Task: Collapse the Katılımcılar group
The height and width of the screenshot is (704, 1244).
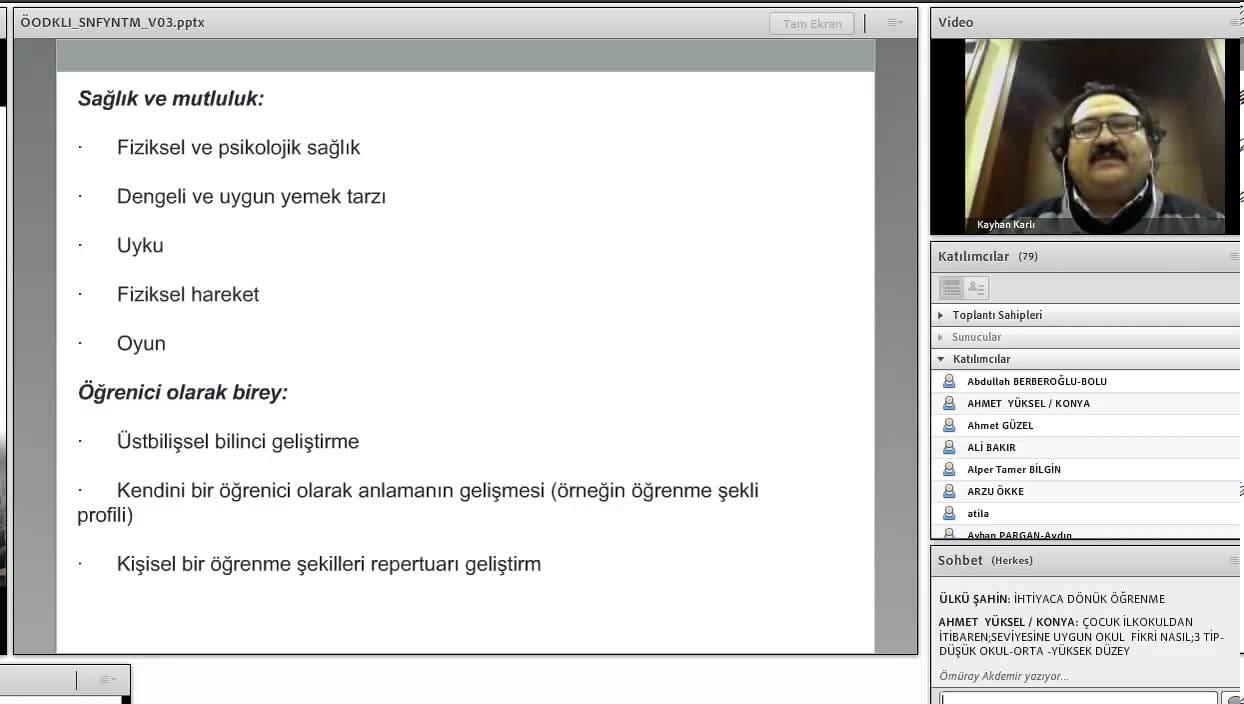Action: click(x=941, y=359)
